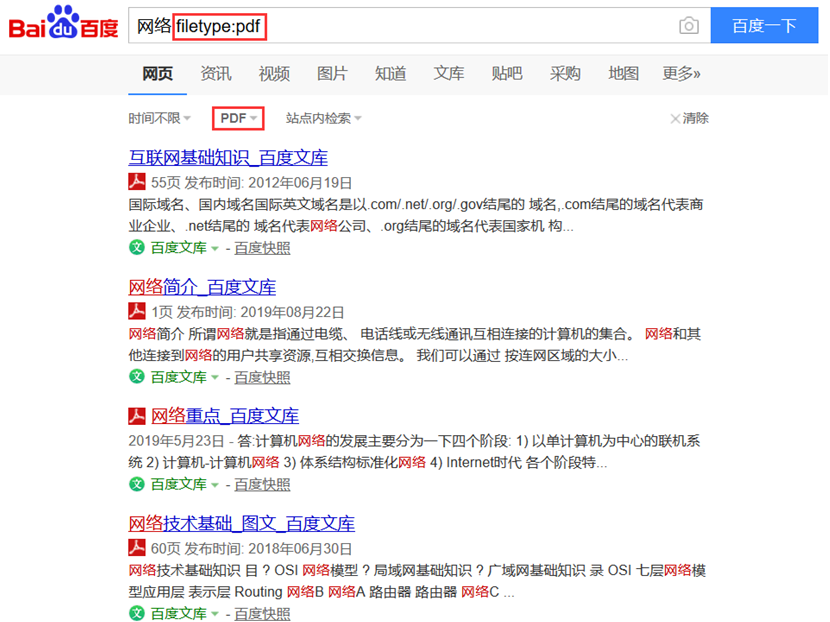Open 百度快照 for 网络简介 result
830x622 pixels.
coord(262,377)
